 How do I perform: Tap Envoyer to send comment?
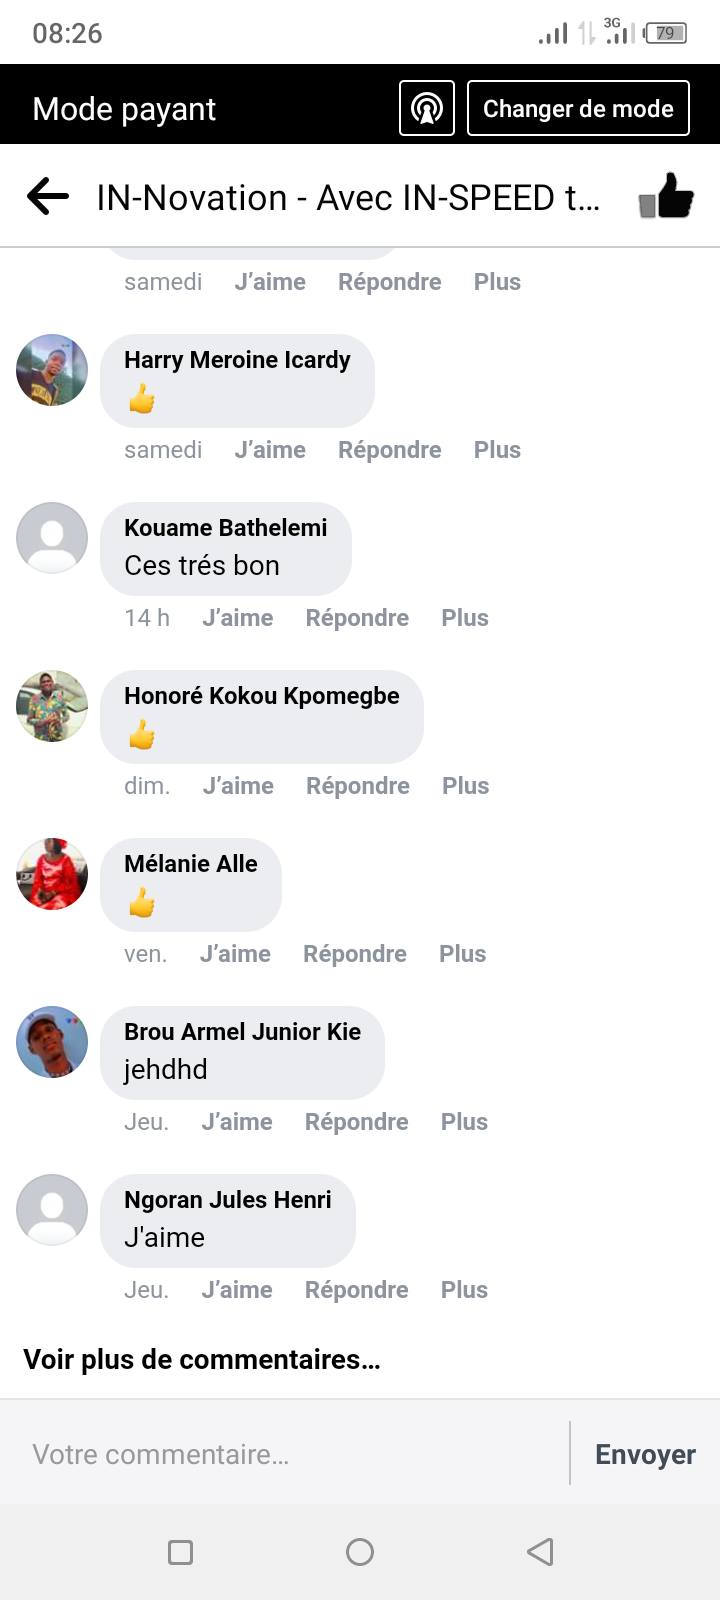(x=645, y=1454)
